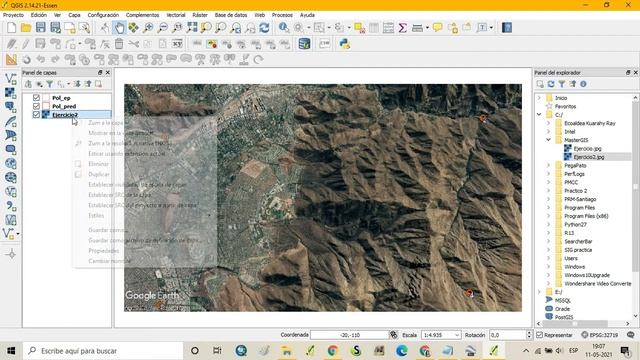640x360 pixels.
Task: Select the Pan Map hand tool
Action: [x=119, y=28]
